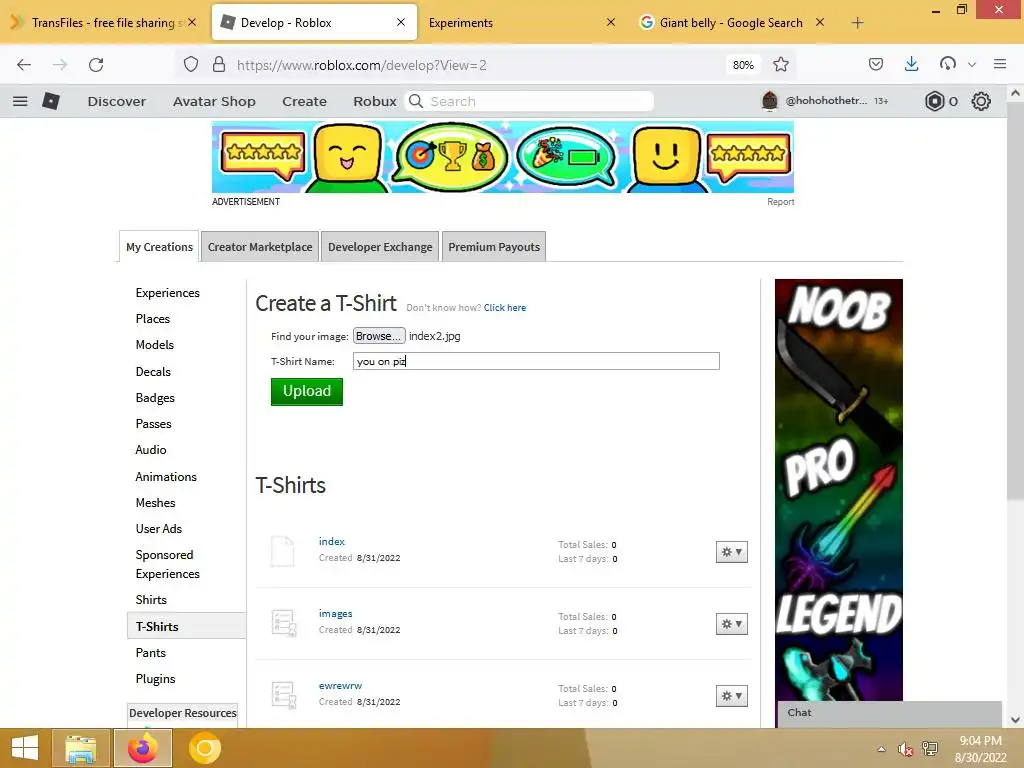
Task: Open Windows Start menu
Action: [25, 748]
